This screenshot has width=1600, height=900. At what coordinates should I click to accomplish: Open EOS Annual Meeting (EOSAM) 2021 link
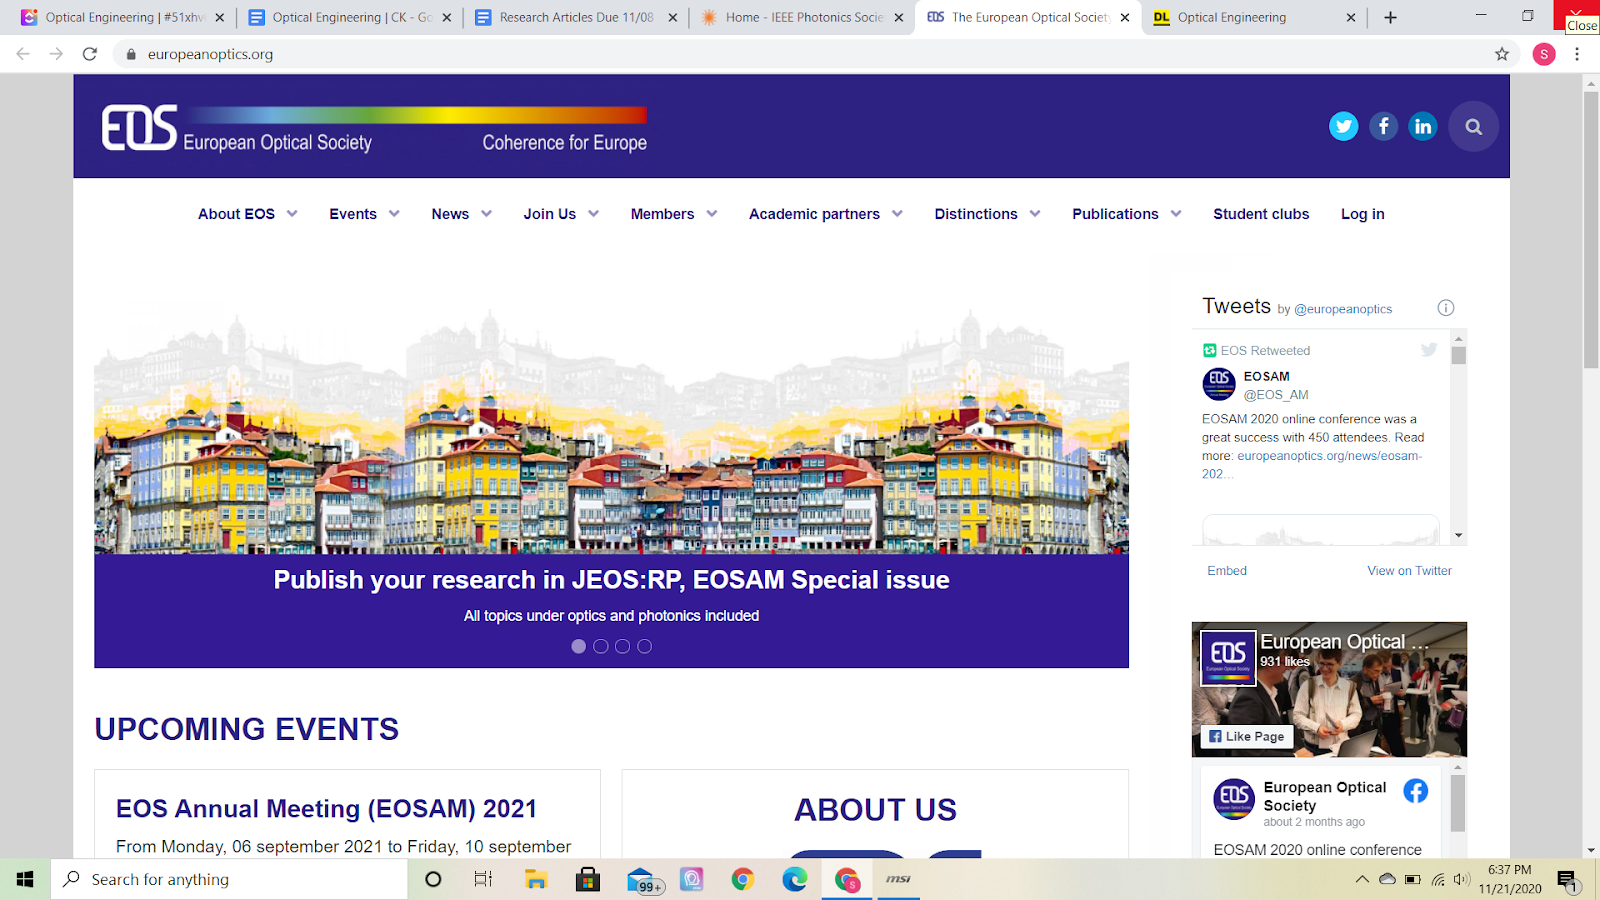[x=326, y=808]
